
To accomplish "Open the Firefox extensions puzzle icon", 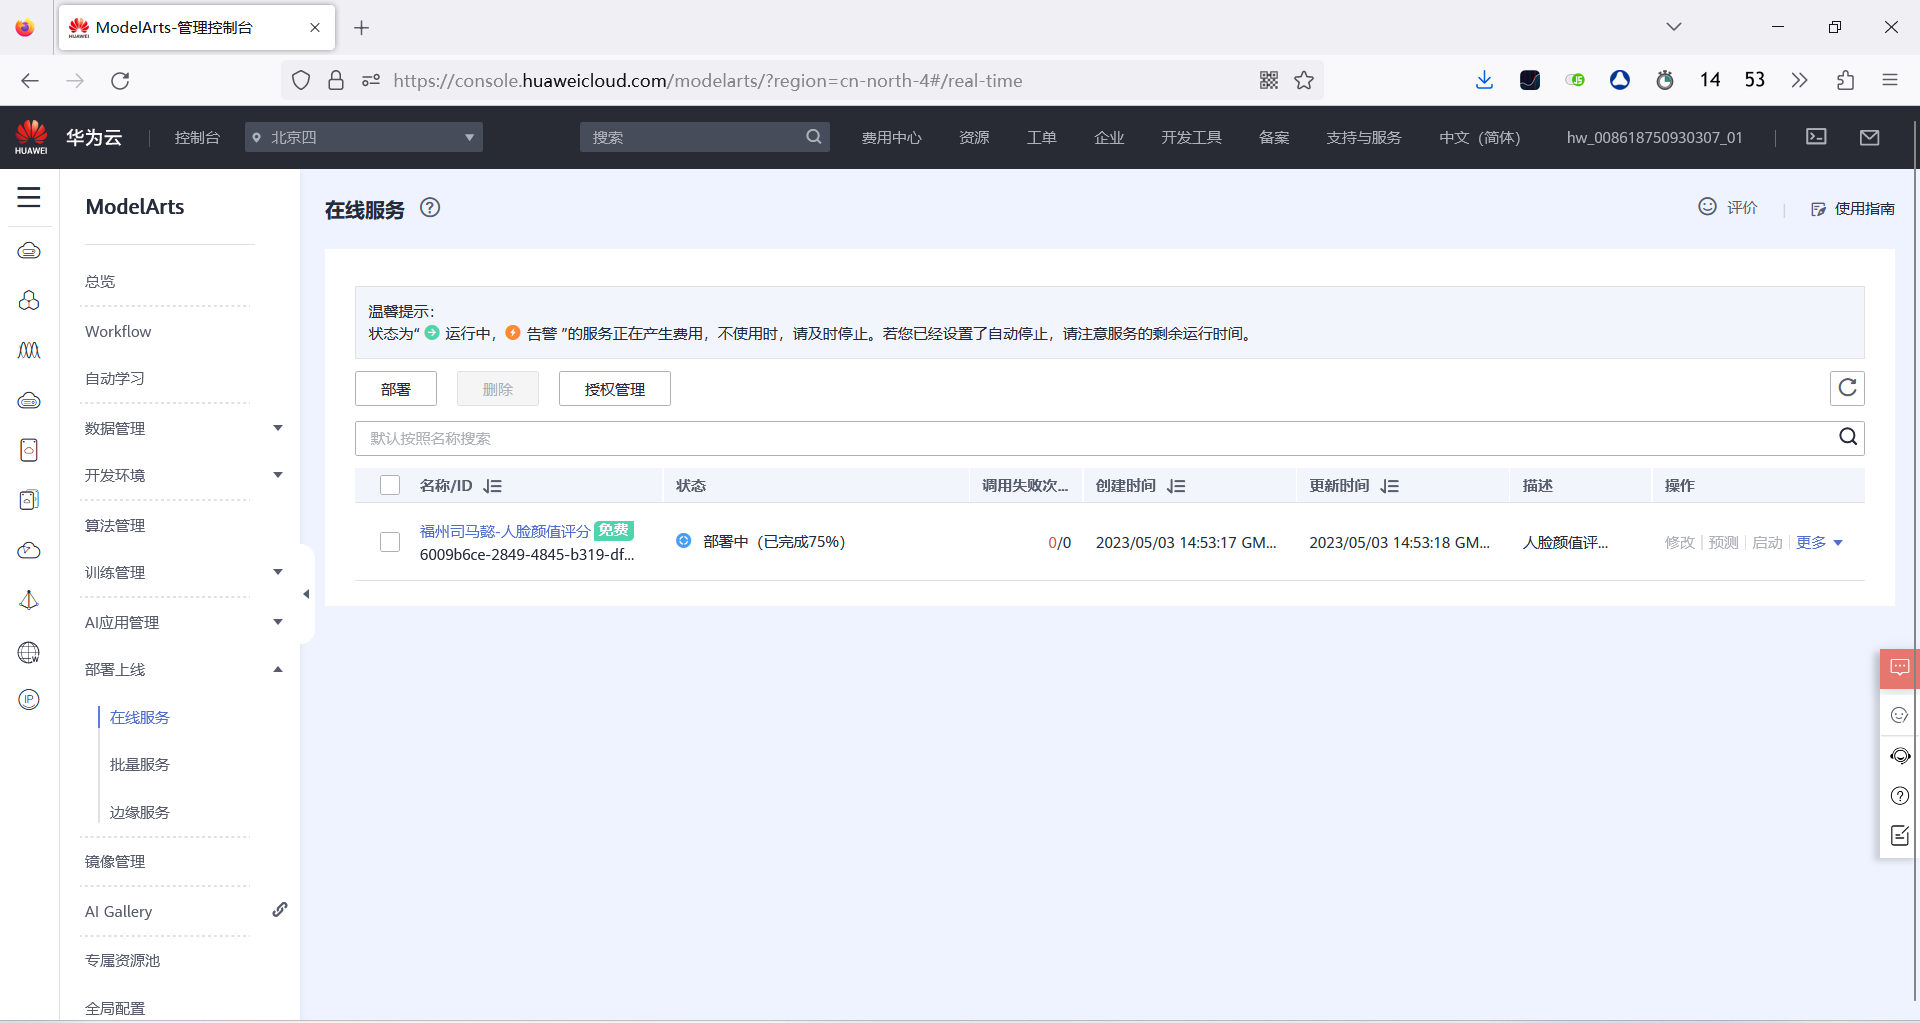I will tap(1845, 80).
